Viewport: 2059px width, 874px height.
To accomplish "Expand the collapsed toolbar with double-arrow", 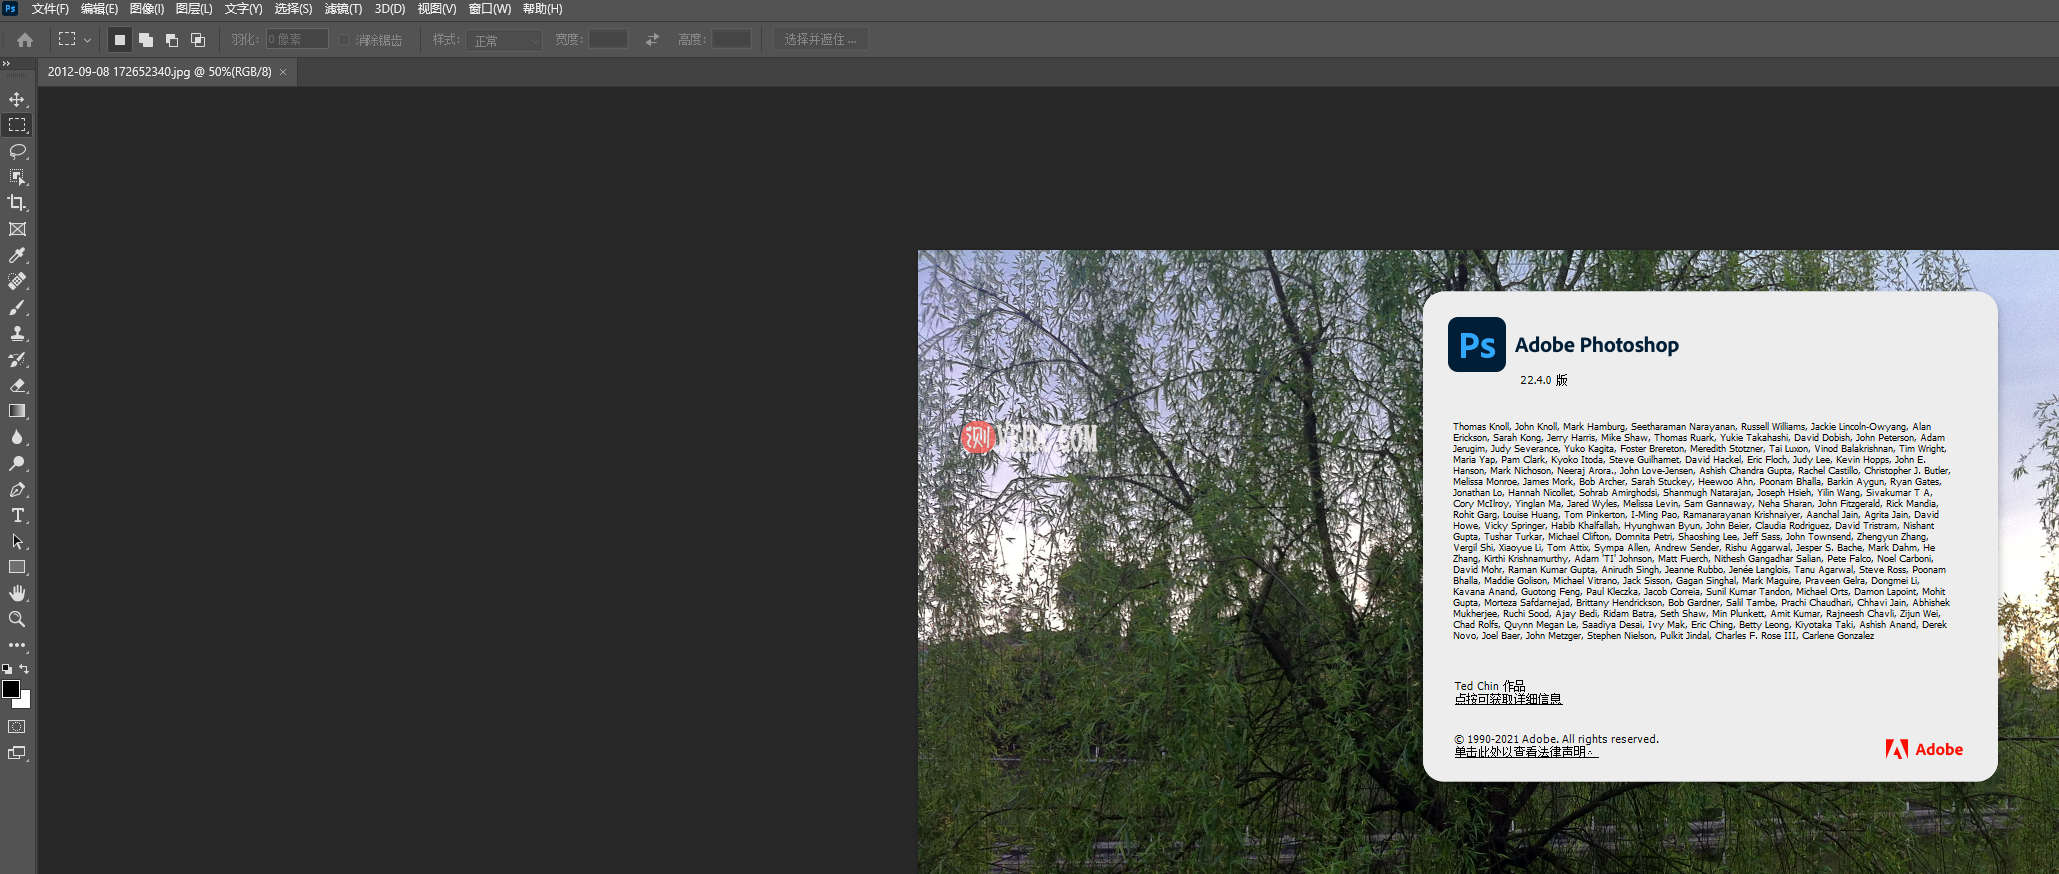I will click(6, 63).
